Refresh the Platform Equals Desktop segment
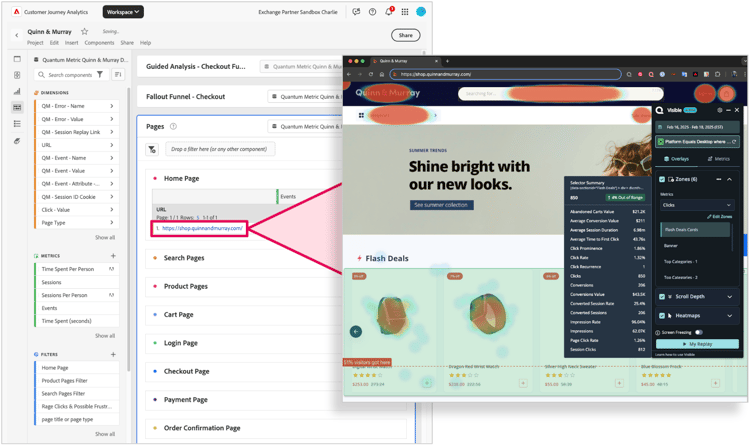Viewport: 750px width, 446px height. coord(734,142)
